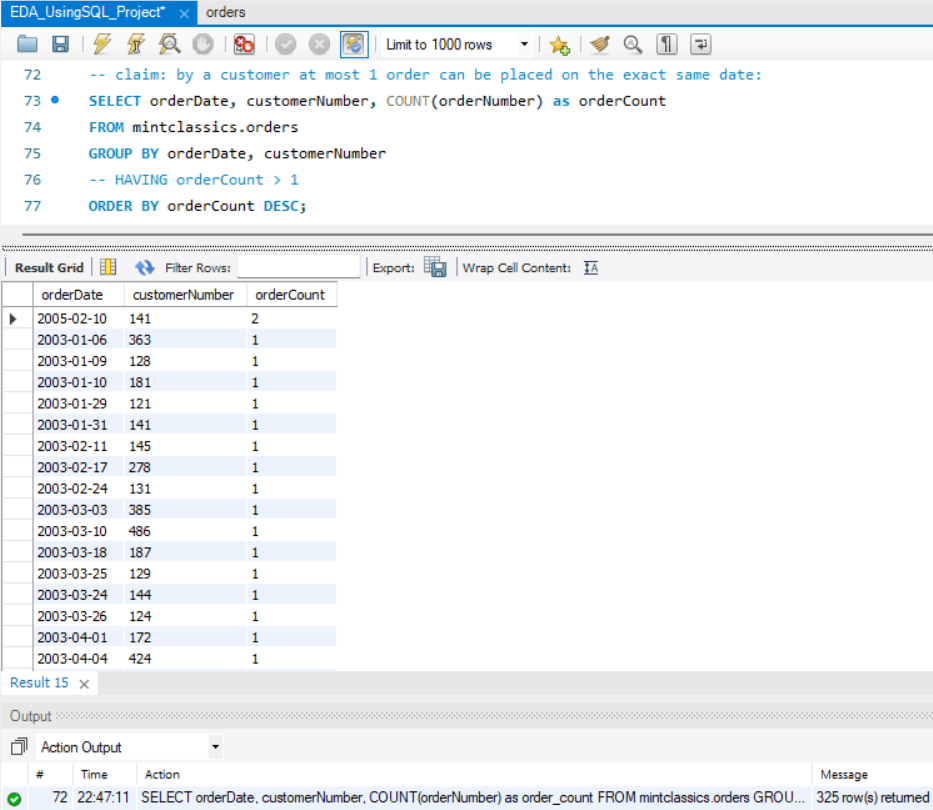The image size is (933, 810).
Task: Click the 325 row(s) returned message
Action: [872, 798]
